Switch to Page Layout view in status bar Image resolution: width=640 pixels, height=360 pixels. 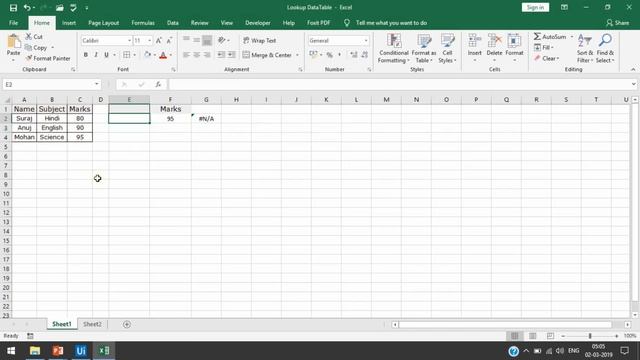(x=532, y=336)
